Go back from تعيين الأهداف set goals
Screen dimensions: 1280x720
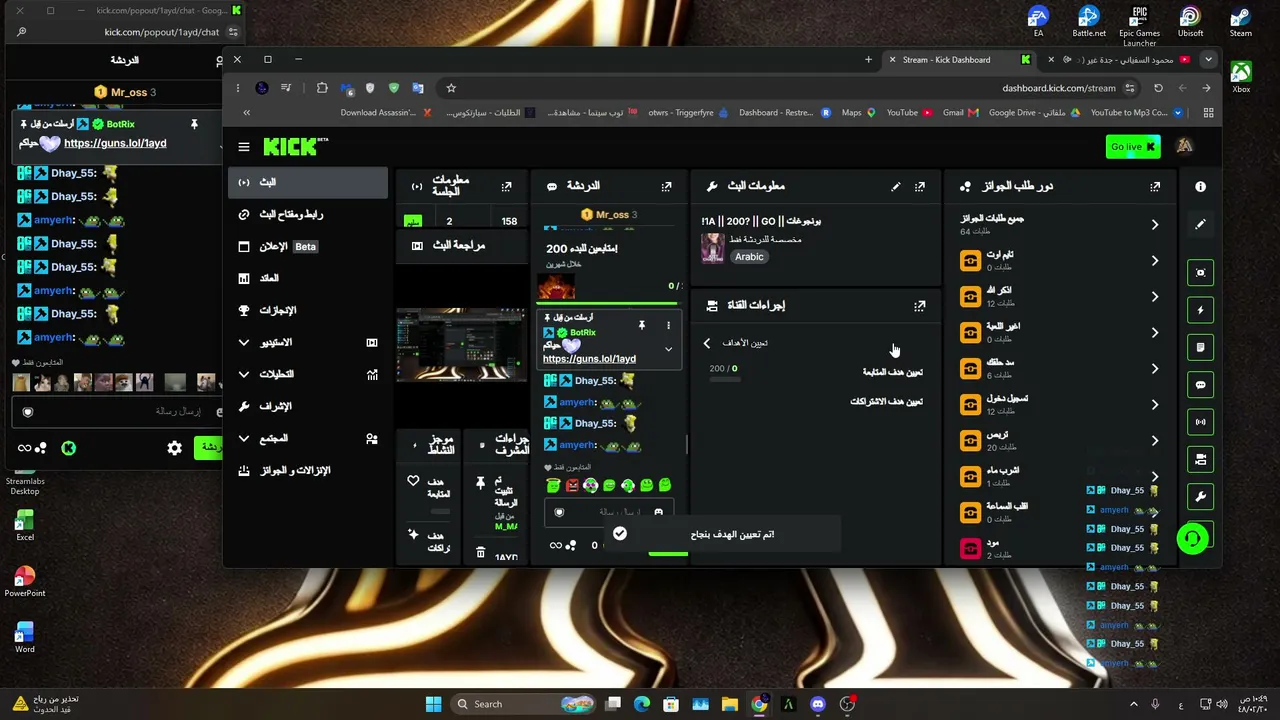click(707, 343)
